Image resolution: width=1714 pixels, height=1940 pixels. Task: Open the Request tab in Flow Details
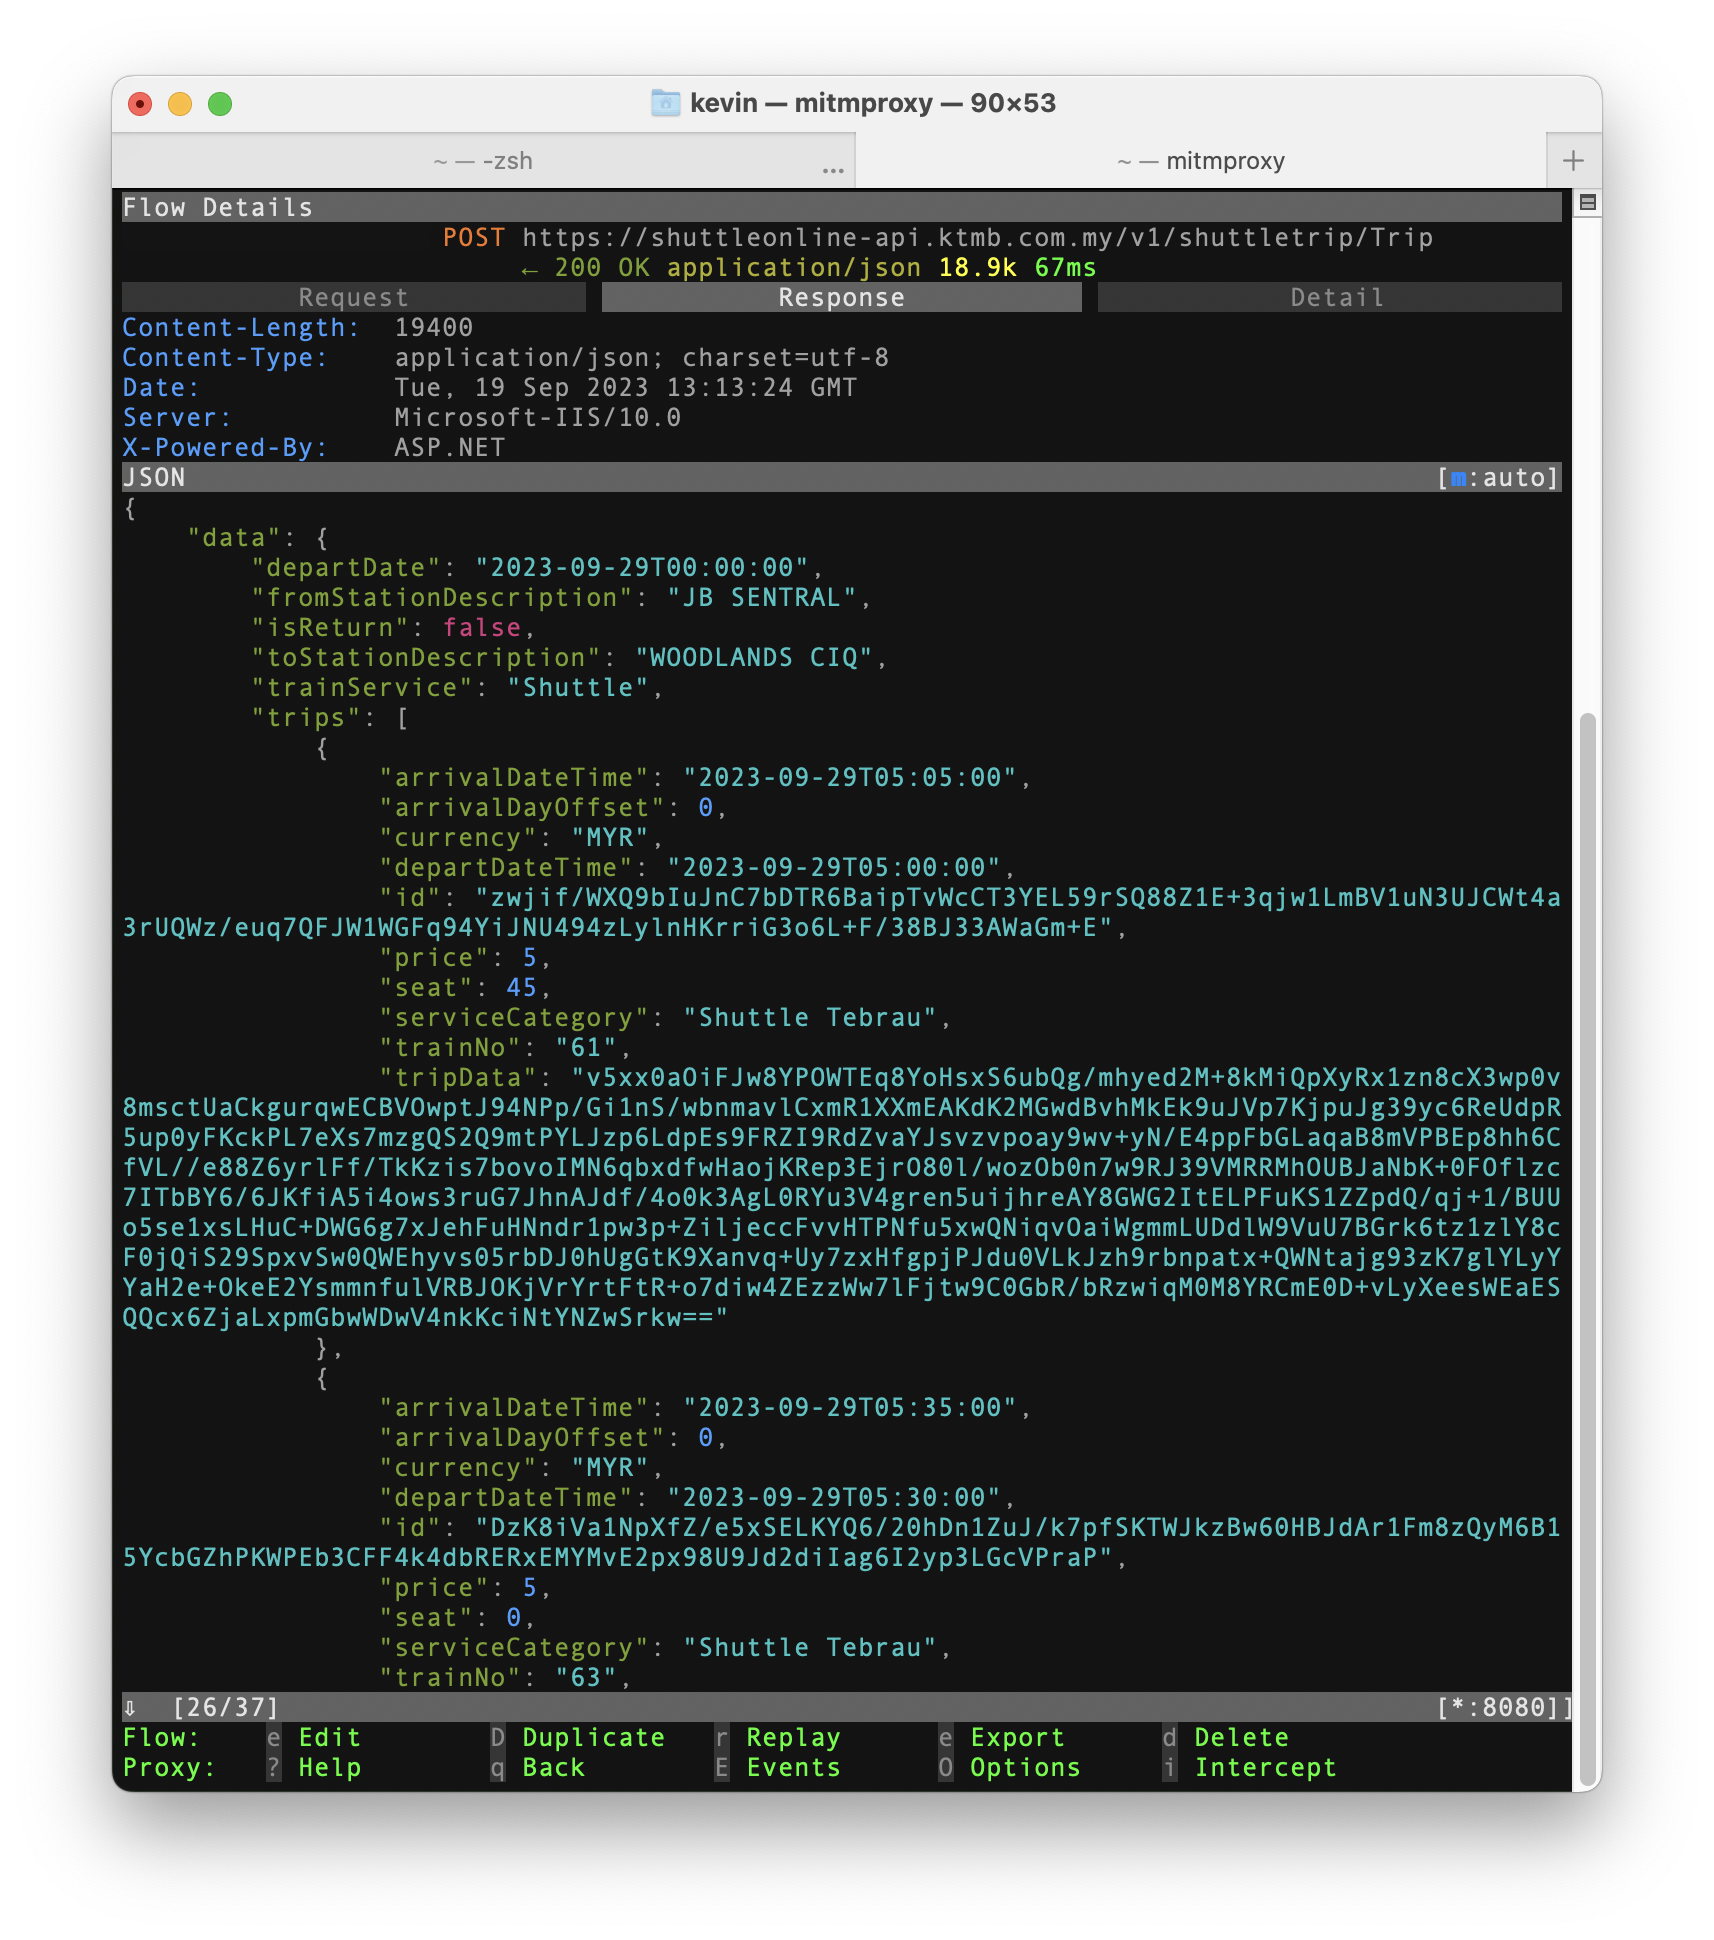tap(353, 297)
